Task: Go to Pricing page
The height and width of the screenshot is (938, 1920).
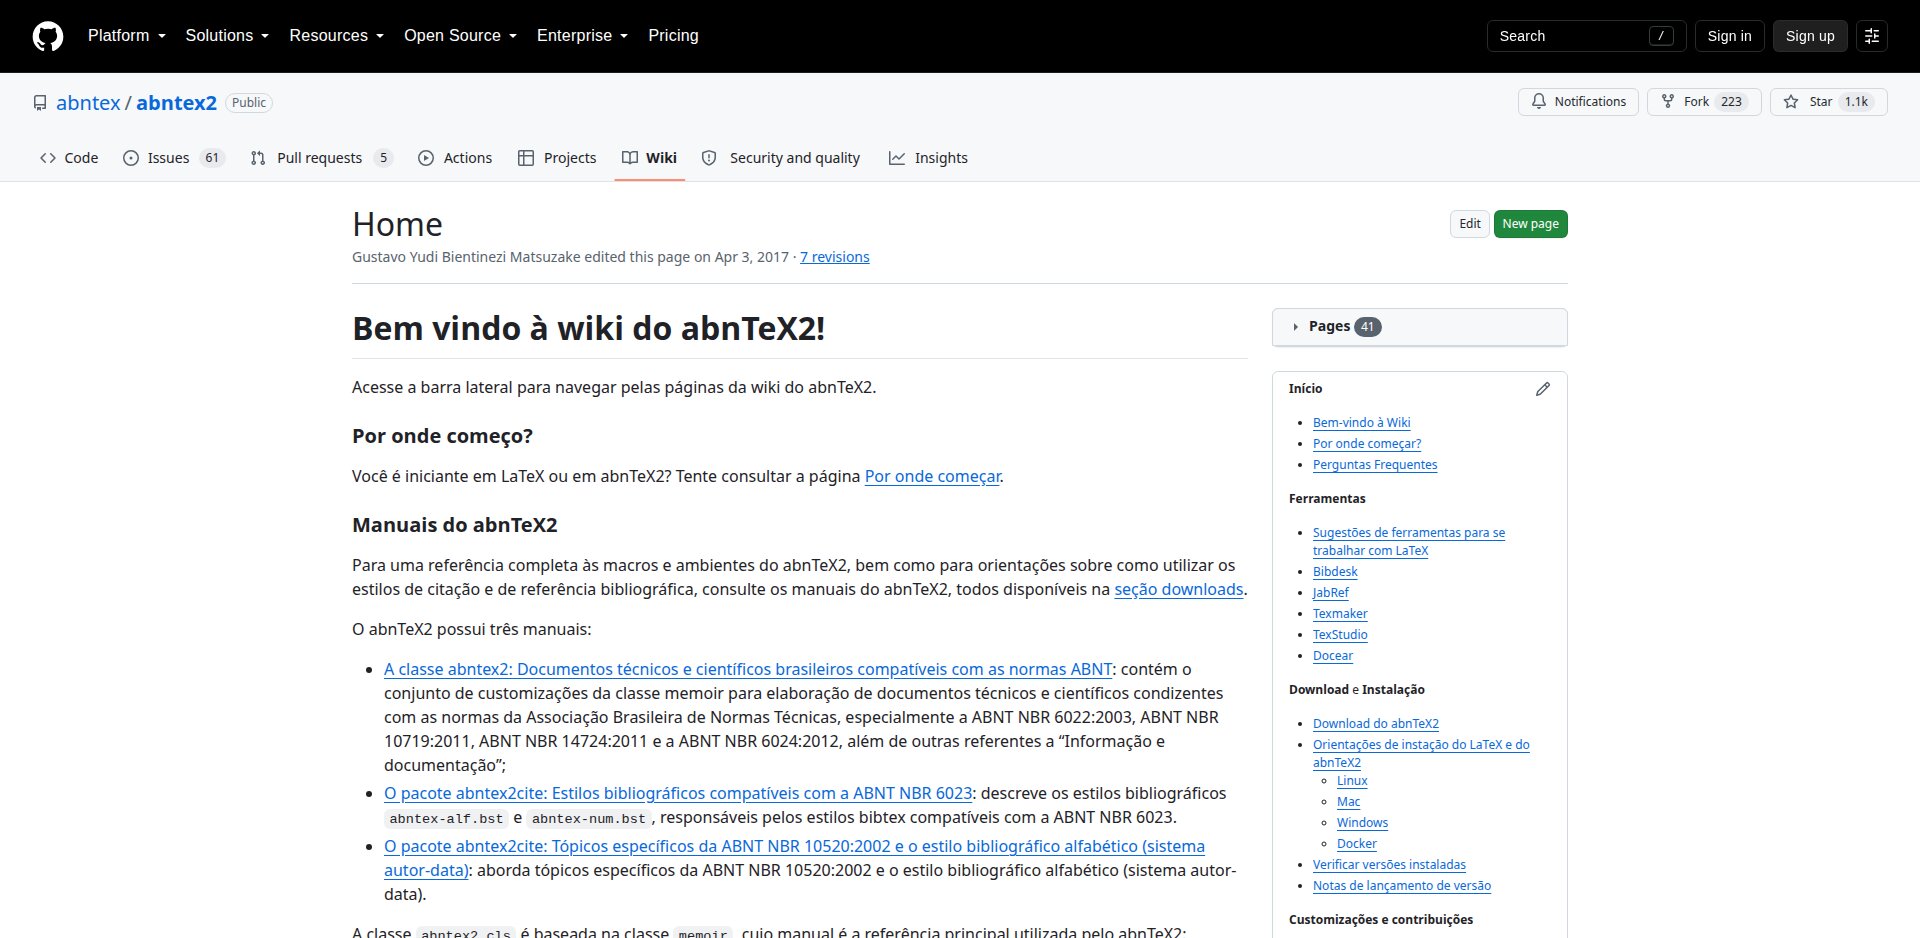Action: [673, 36]
